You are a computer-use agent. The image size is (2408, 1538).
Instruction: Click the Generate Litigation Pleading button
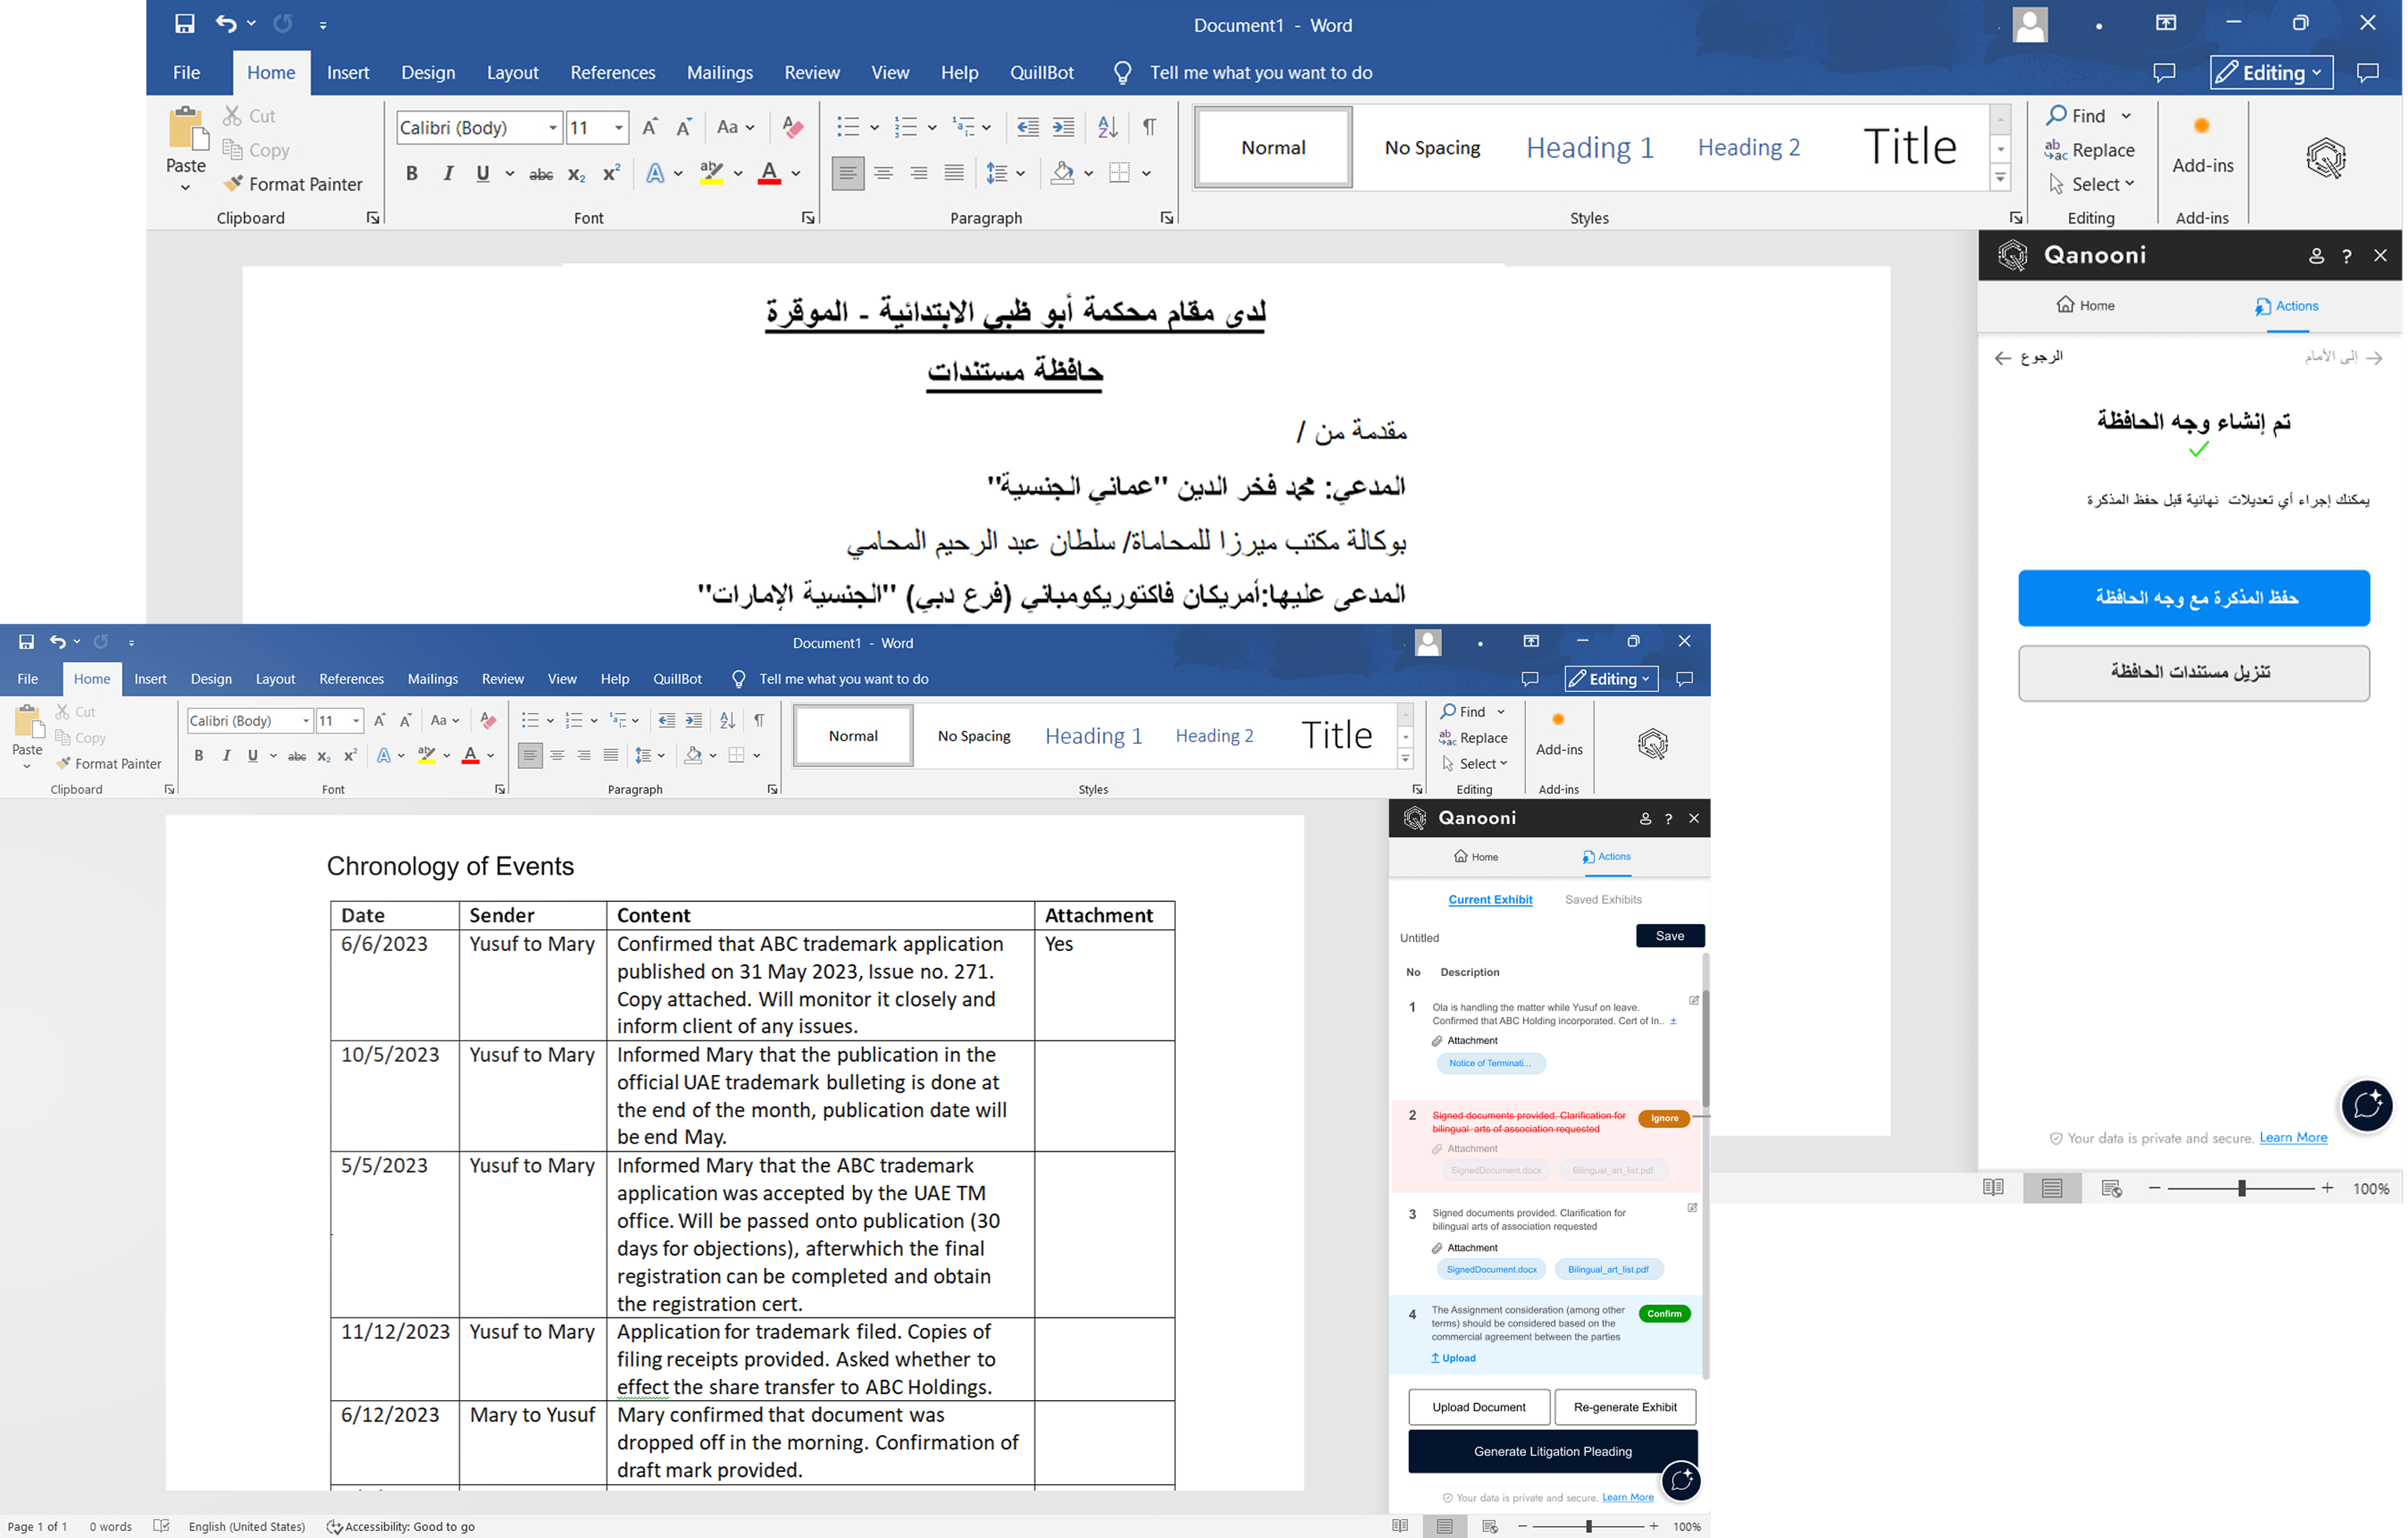[1551, 1451]
